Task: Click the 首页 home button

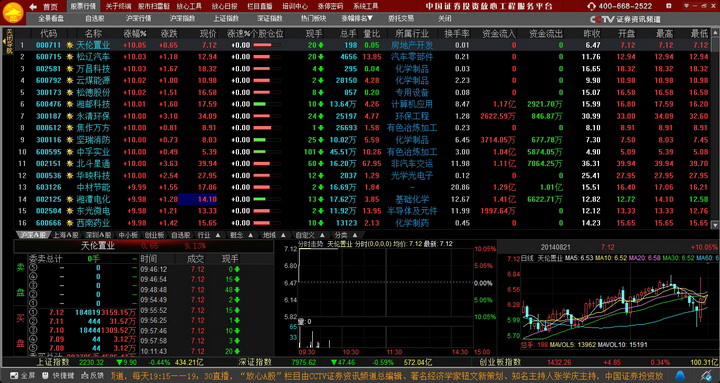Action: (x=50, y=6)
